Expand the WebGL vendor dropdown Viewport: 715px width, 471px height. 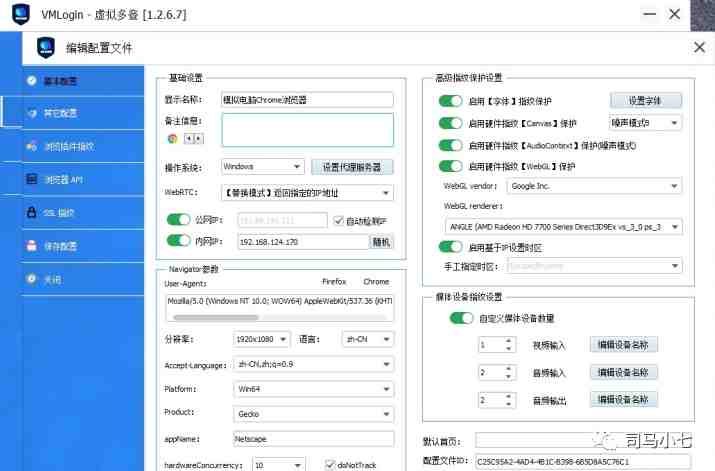click(594, 186)
